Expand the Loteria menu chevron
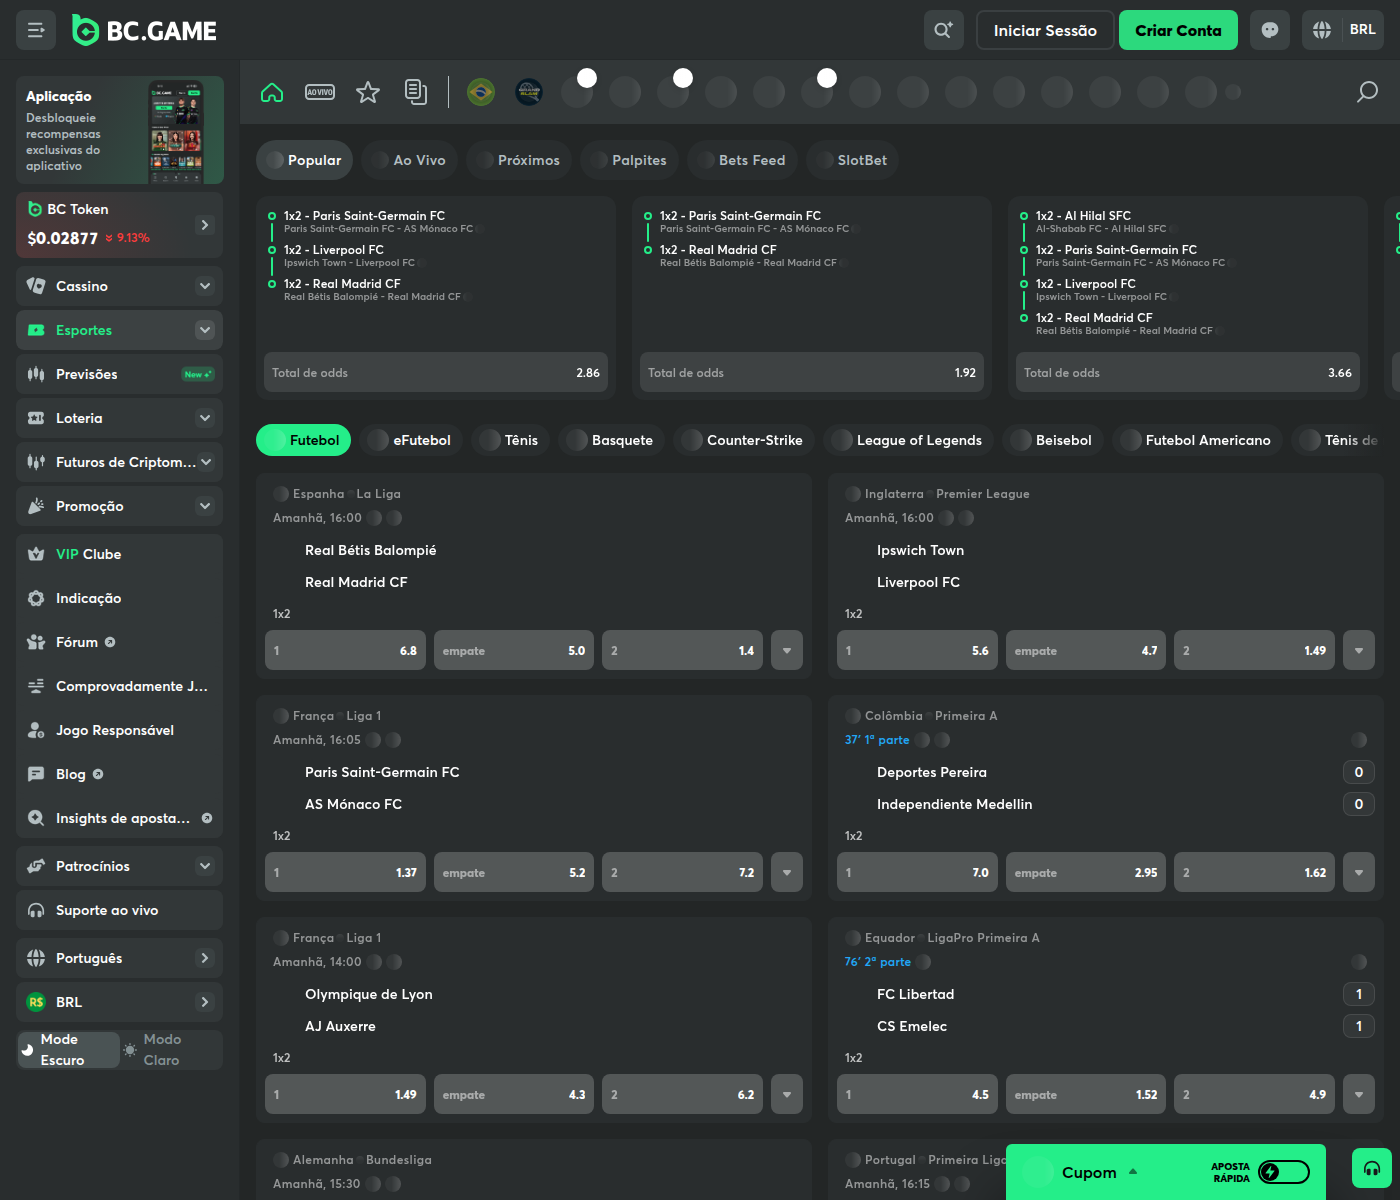 click(x=205, y=418)
